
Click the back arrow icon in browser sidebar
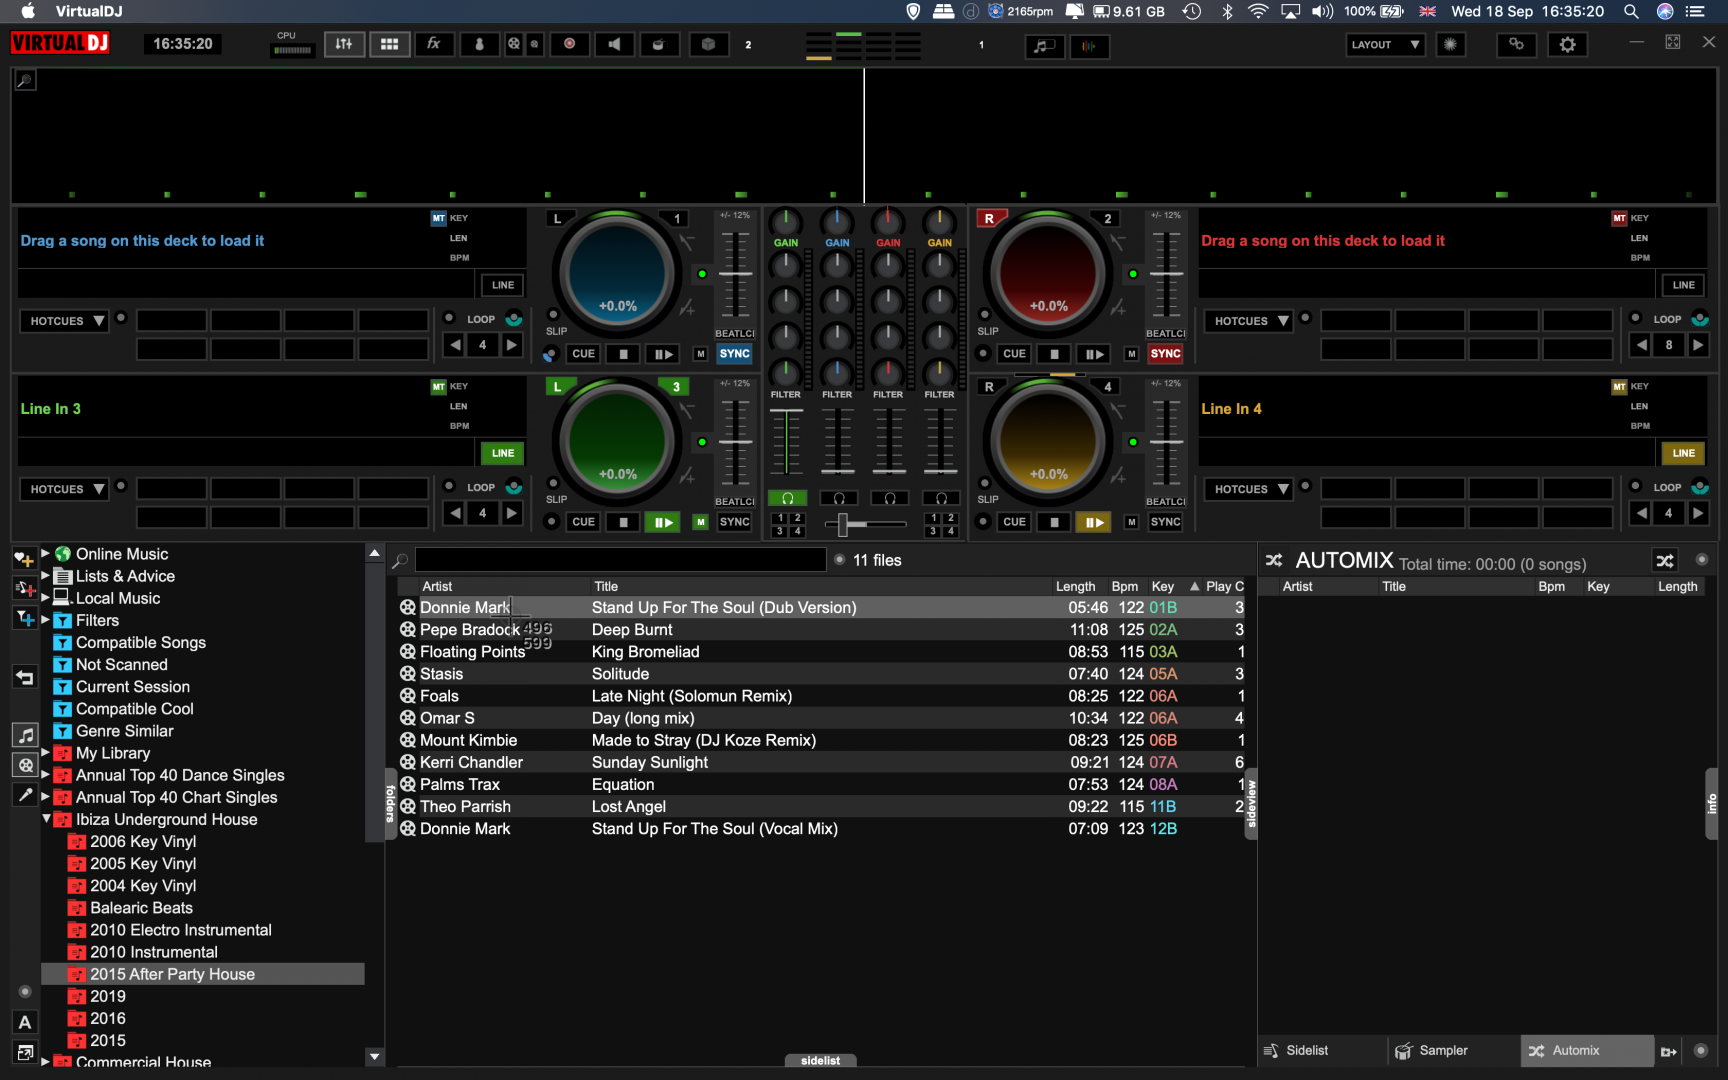[x=24, y=677]
